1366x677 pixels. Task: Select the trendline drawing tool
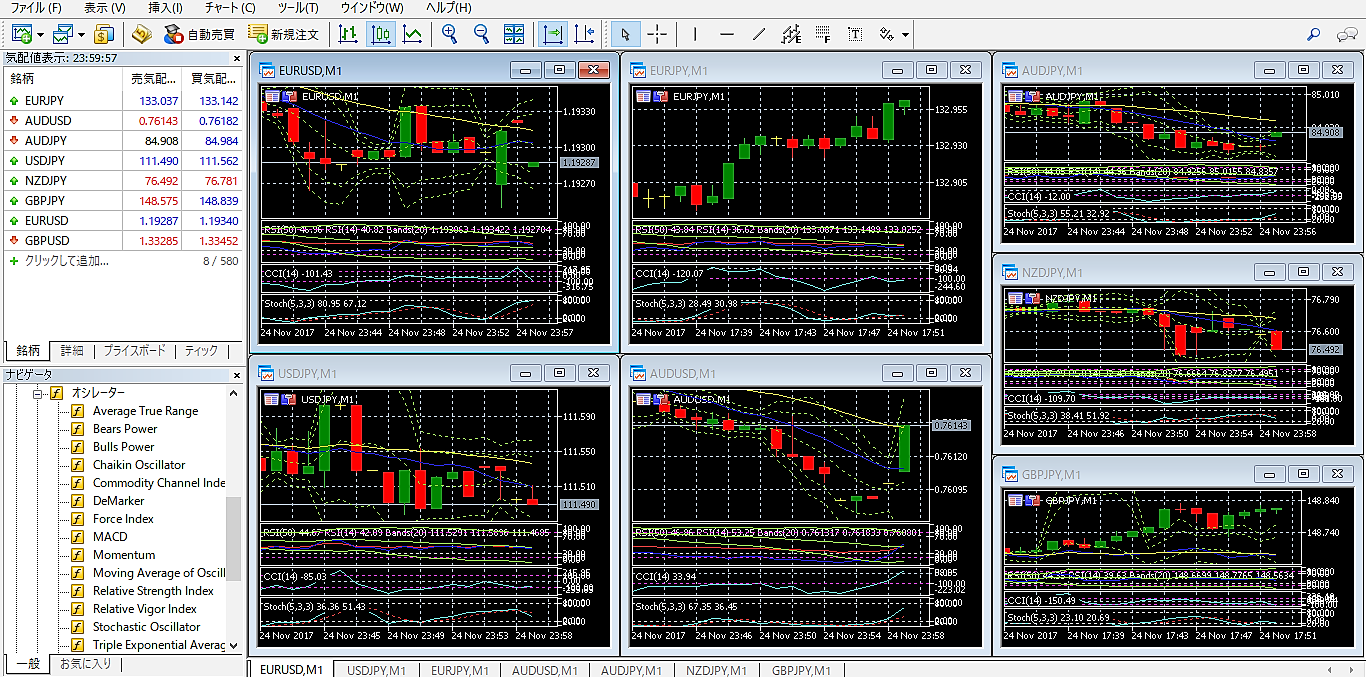point(759,34)
